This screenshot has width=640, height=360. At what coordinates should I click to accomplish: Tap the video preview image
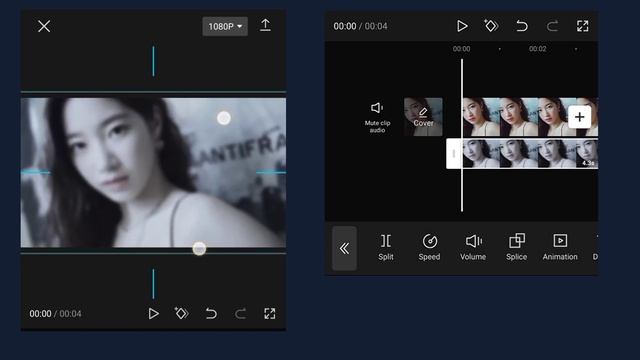point(153,172)
